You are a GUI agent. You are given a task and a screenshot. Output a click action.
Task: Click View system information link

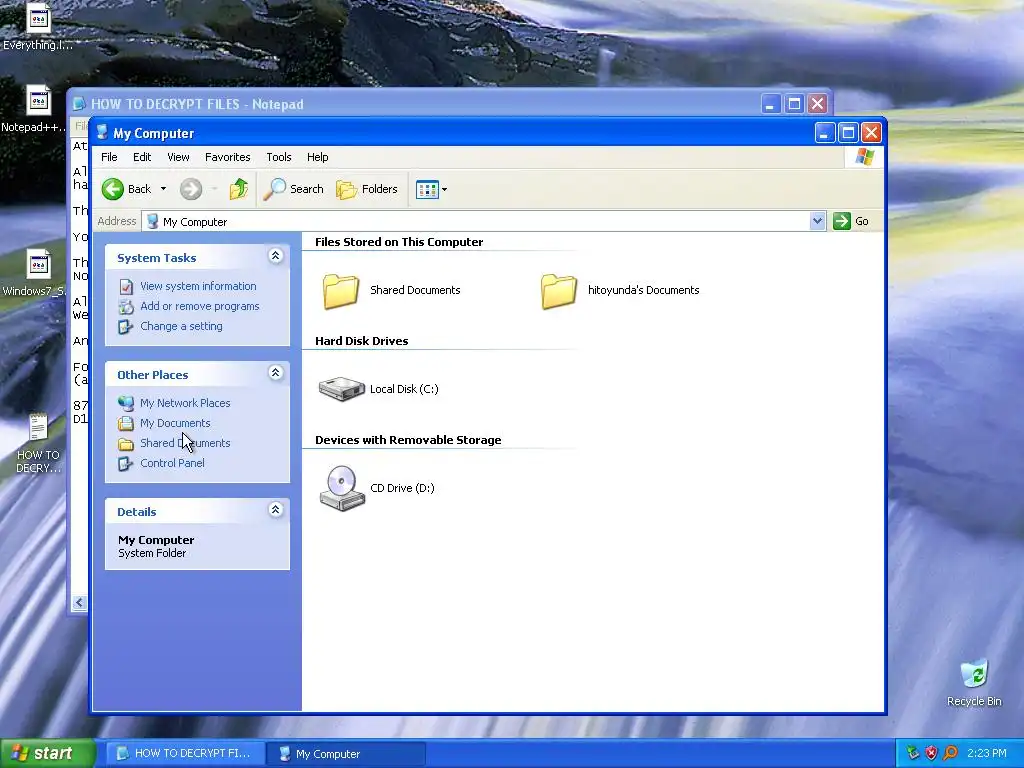198,286
